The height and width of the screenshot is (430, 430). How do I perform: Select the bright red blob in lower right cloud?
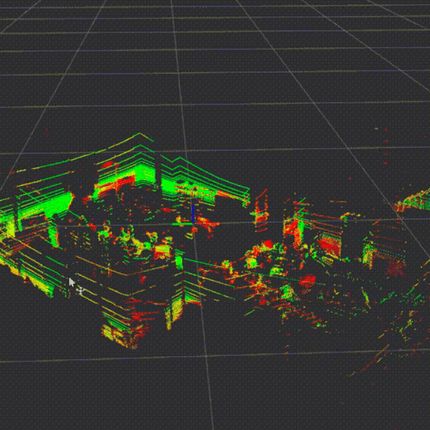coord(307,281)
